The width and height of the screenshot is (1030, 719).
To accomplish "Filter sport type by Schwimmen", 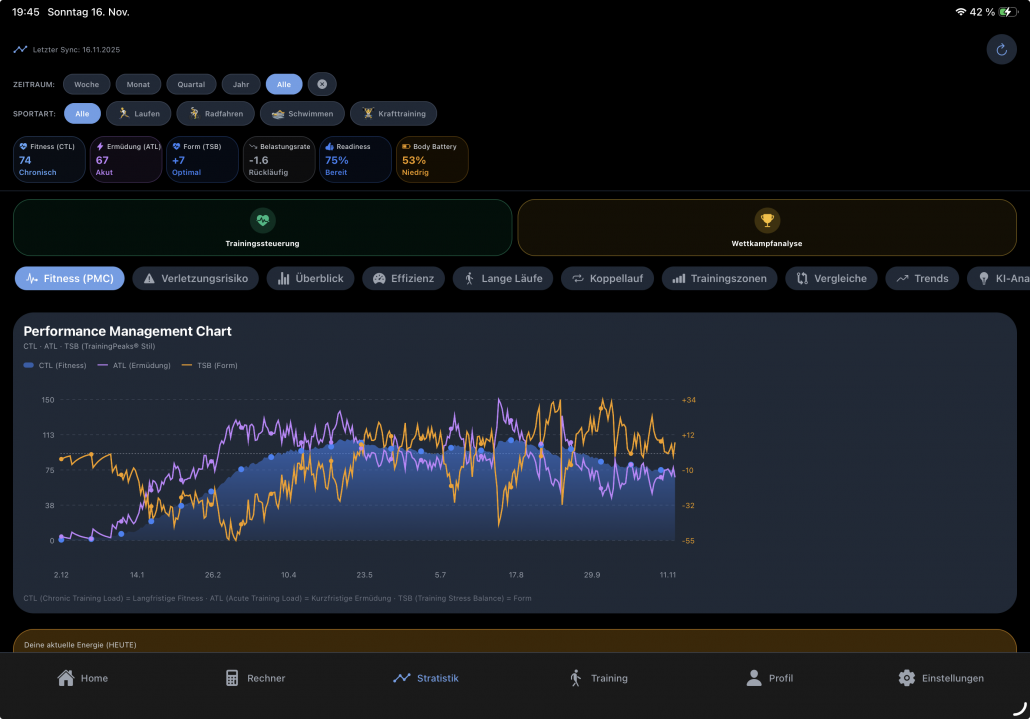I will coord(302,114).
